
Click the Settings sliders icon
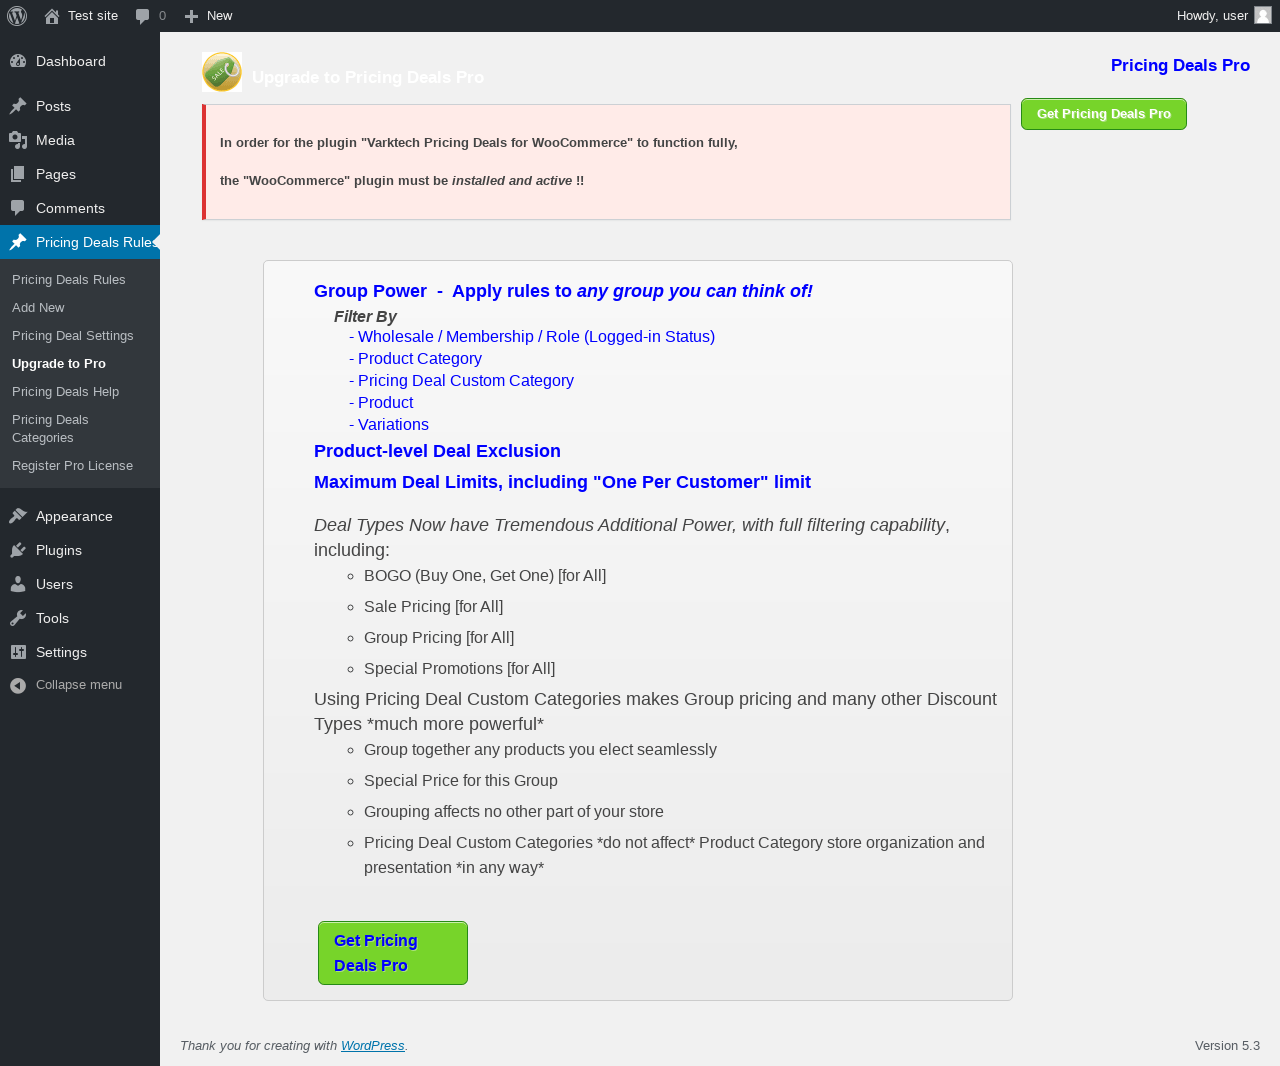pos(18,652)
